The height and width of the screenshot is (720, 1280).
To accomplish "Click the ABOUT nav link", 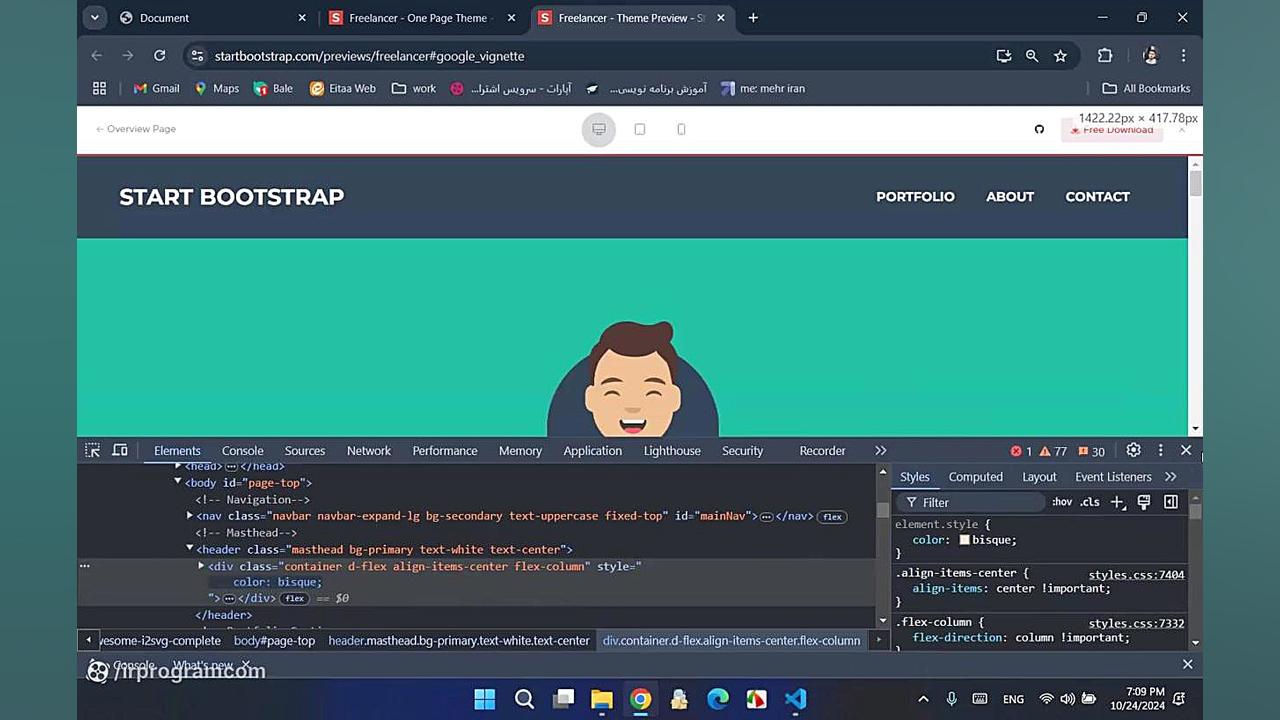I will 1010,197.
